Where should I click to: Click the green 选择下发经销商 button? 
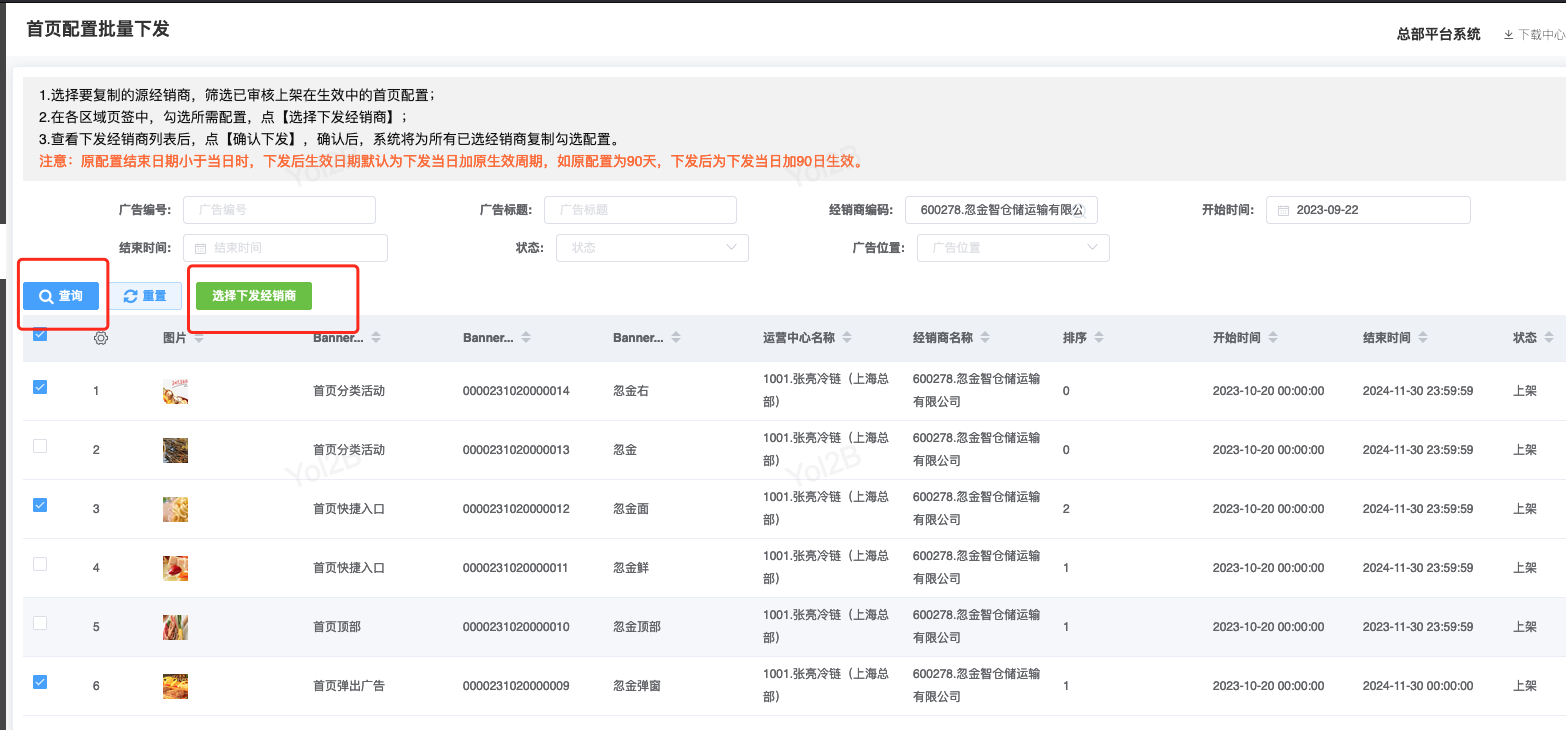254,296
